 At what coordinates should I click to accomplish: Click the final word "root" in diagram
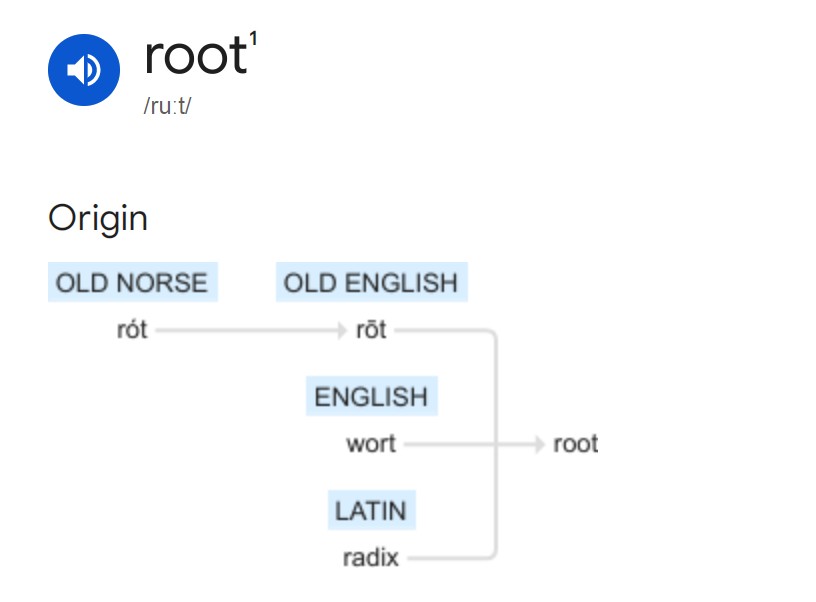coord(576,444)
